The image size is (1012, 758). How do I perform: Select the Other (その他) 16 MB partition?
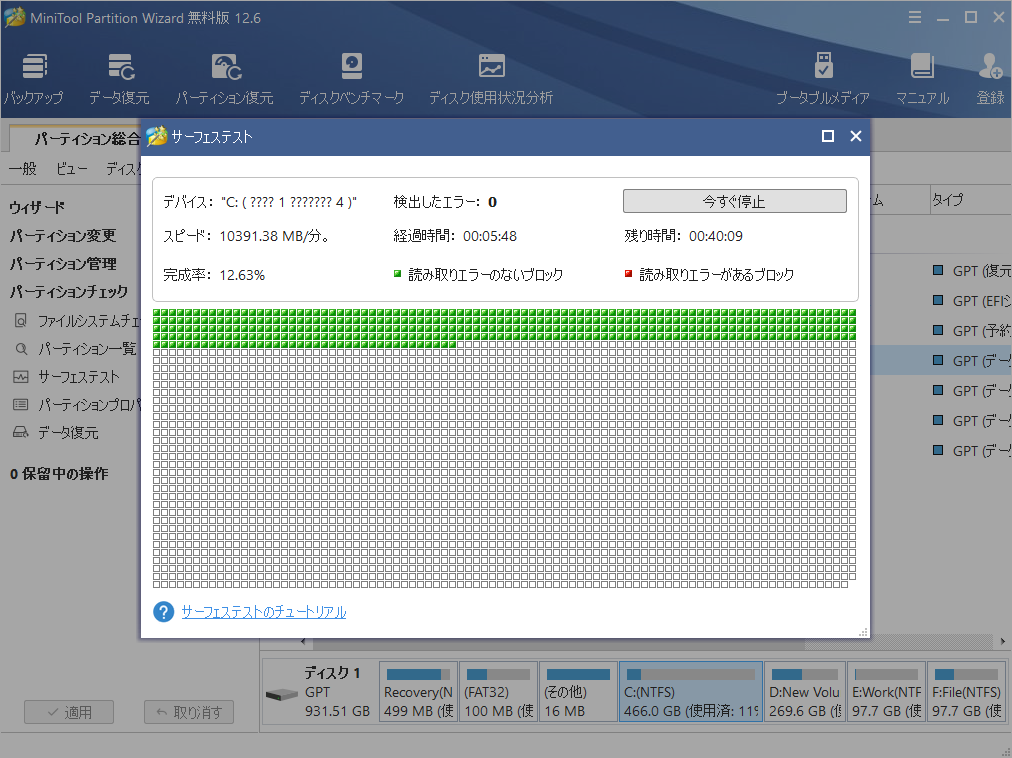578,691
